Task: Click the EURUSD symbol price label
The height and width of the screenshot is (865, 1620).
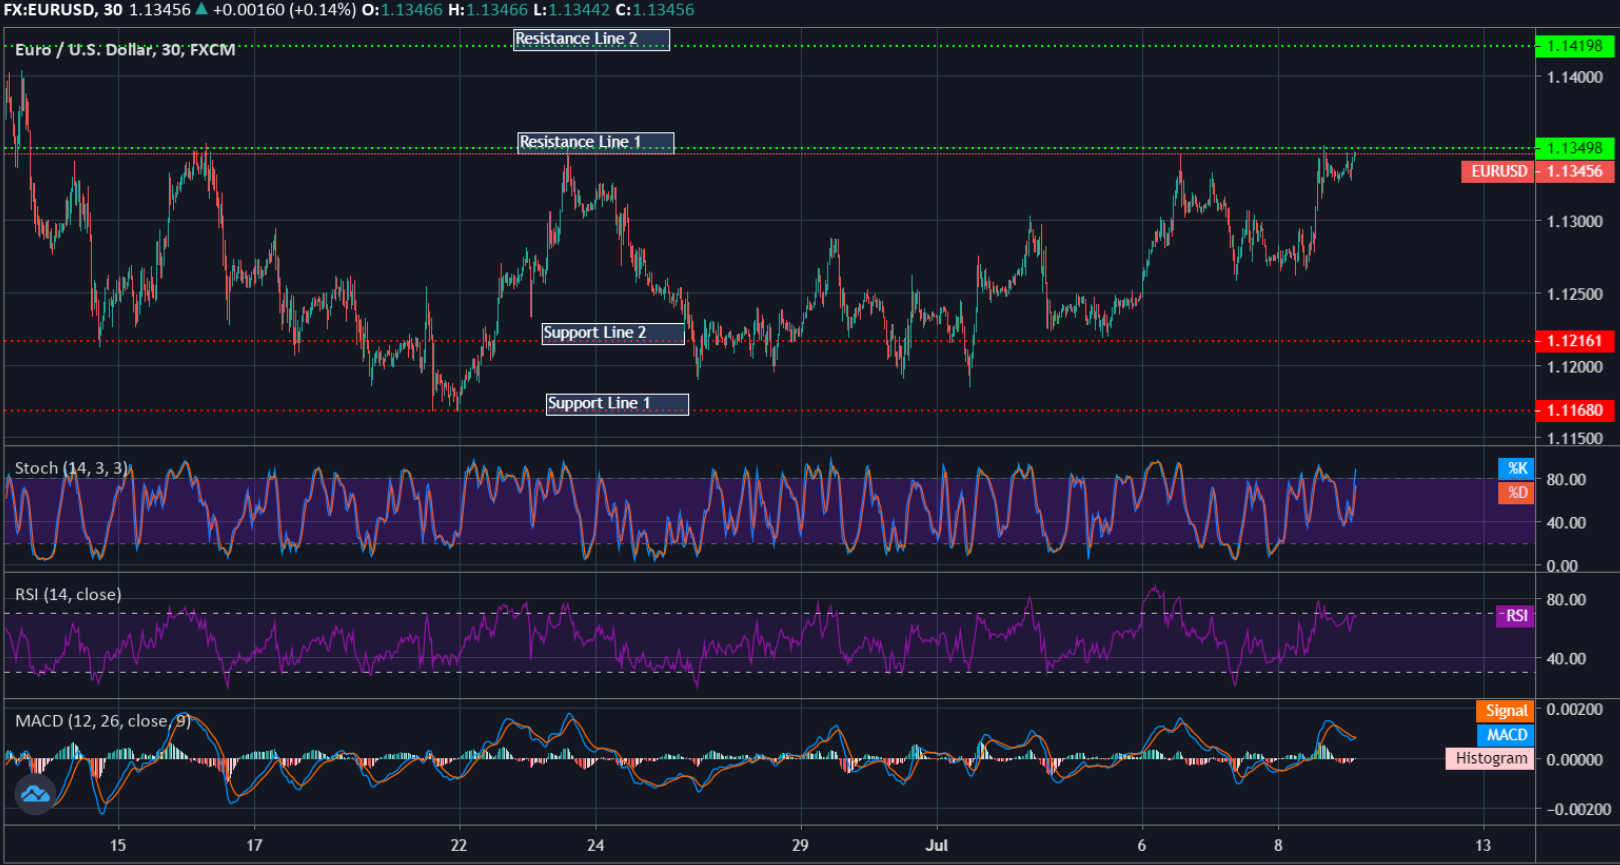Action: [x=1498, y=171]
